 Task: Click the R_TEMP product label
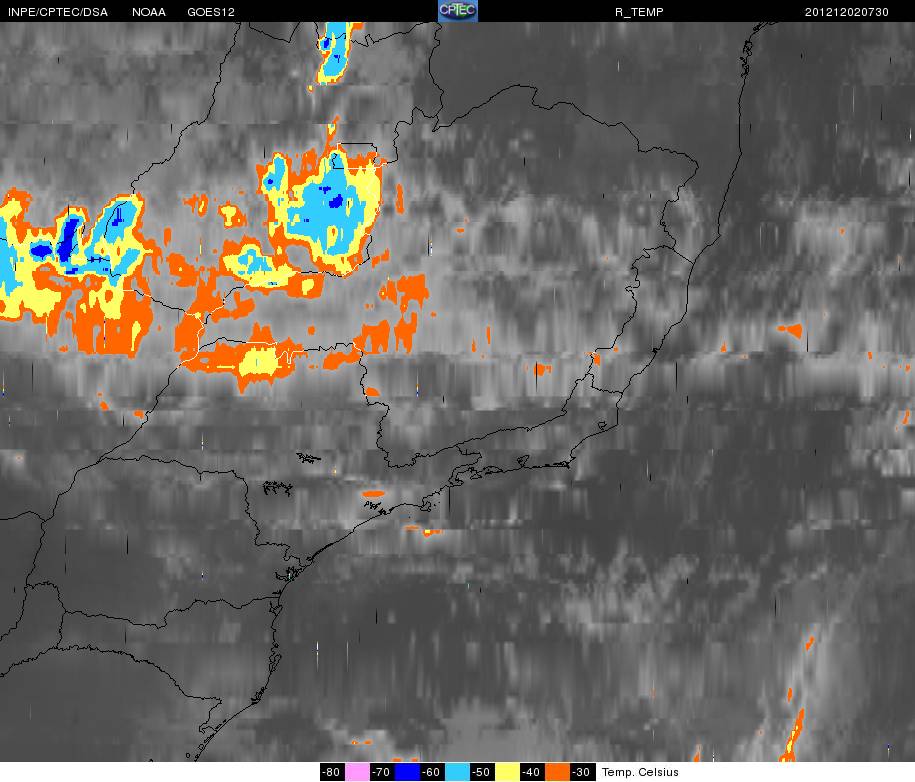point(639,12)
